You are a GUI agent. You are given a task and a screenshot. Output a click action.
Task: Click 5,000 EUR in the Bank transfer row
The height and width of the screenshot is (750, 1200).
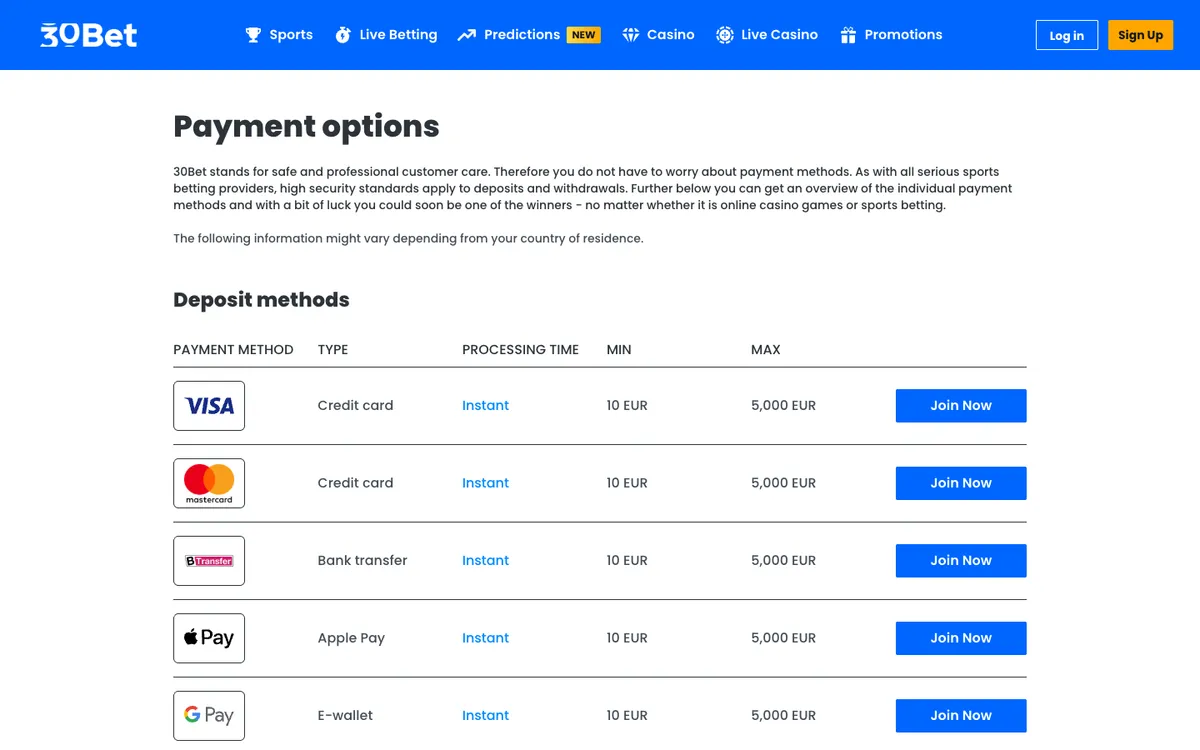coord(783,561)
